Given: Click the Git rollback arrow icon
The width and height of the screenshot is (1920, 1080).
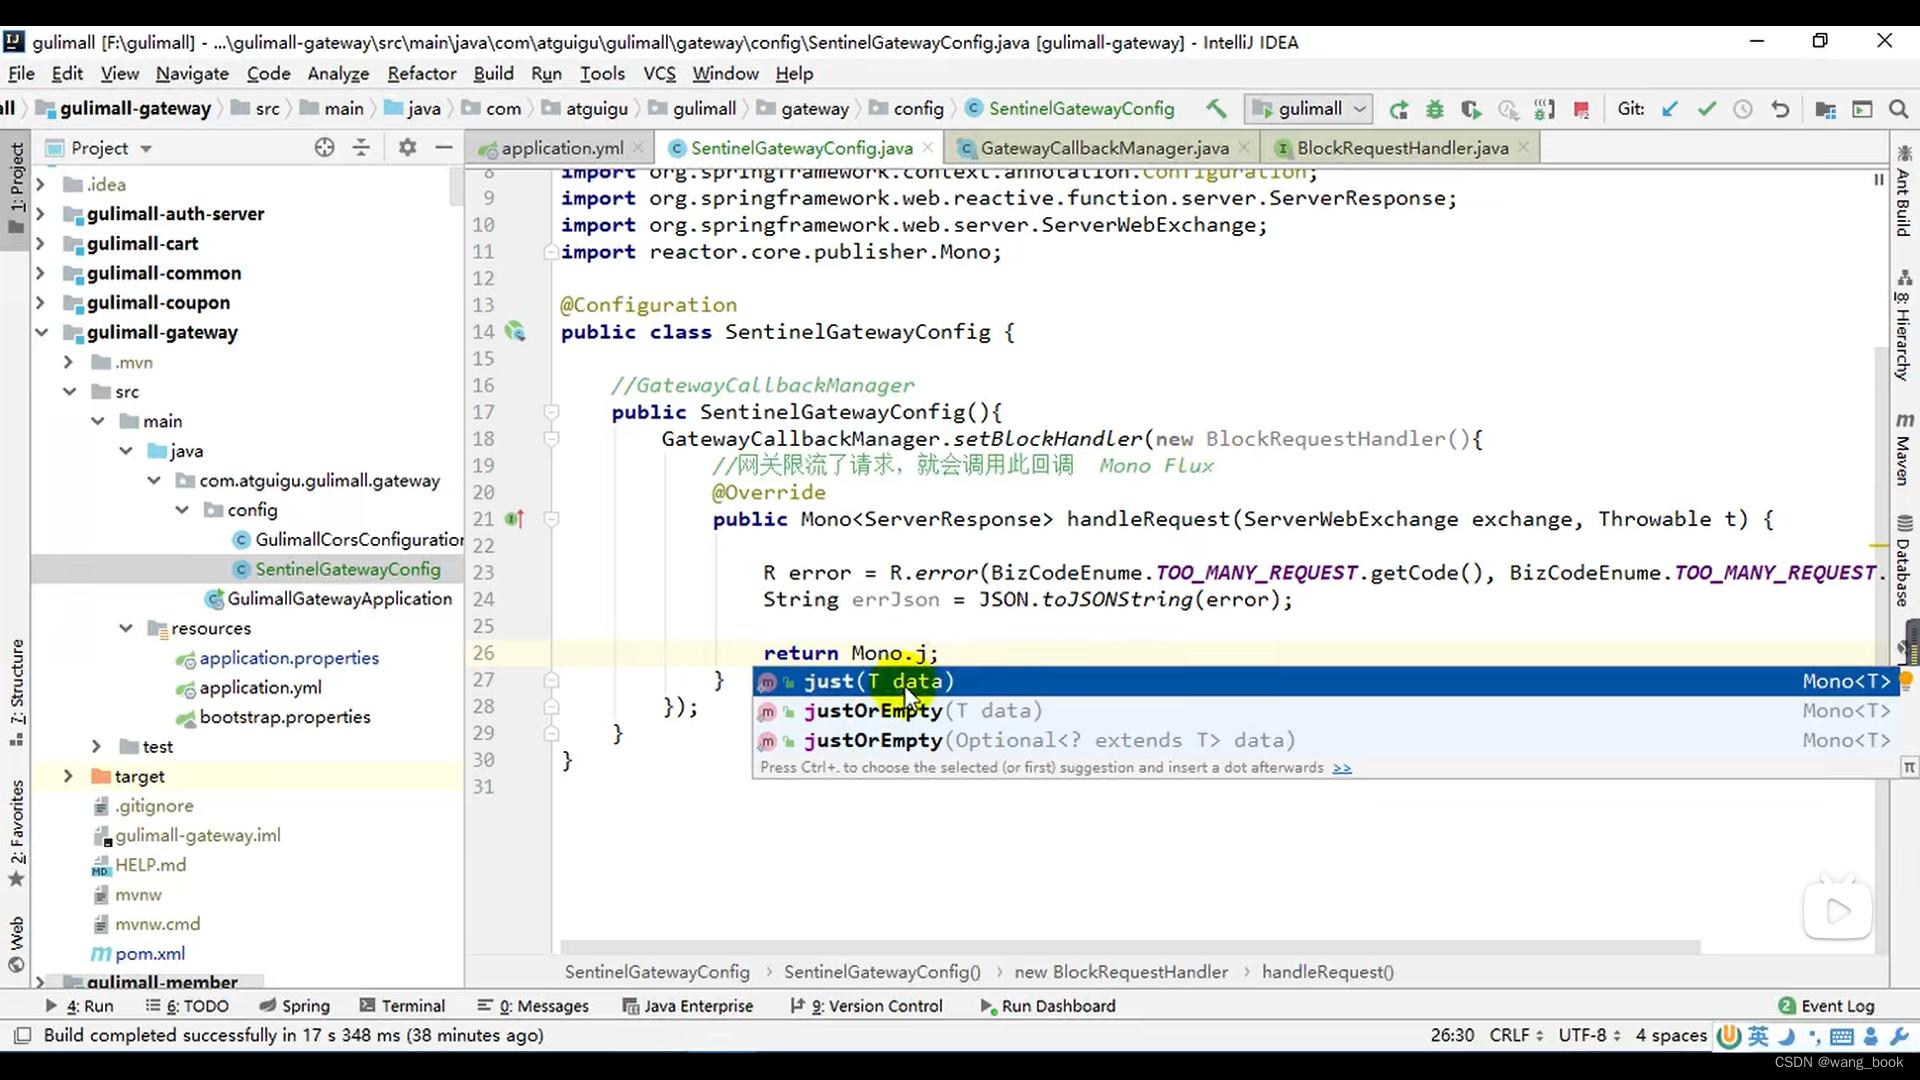Looking at the screenshot, I should pyautogui.click(x=1780, y=109).
